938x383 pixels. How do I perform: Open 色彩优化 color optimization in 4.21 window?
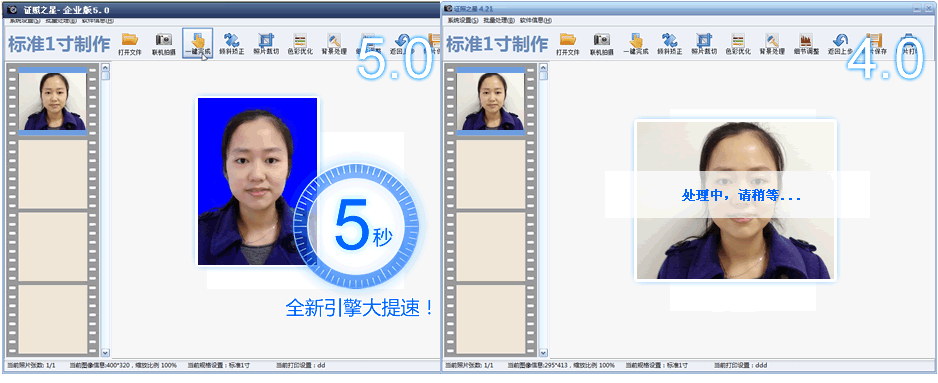pos(738,44)
